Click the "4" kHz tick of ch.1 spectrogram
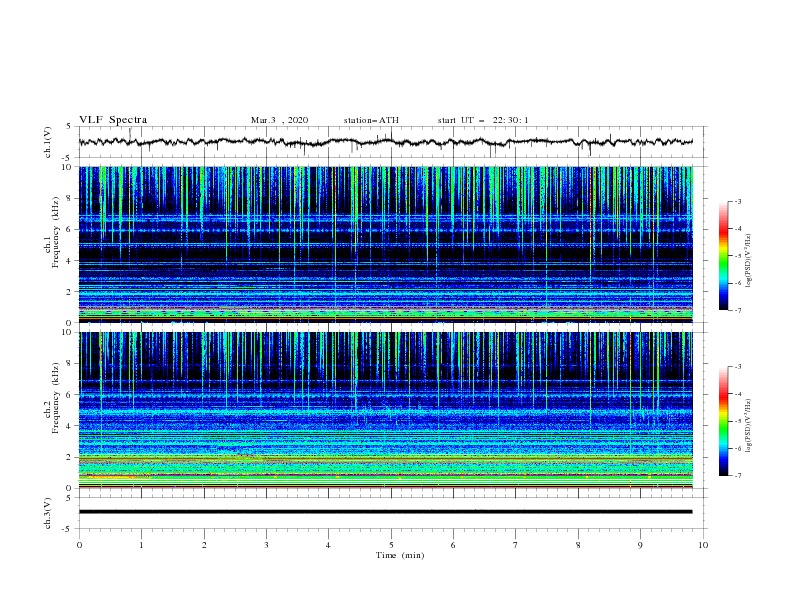This screenshot has width=792, height=612. [x=70, y=261]
